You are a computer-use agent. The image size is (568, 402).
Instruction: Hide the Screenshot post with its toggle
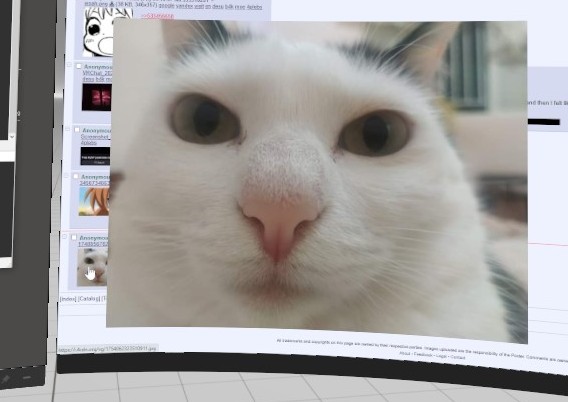[68, 129]
